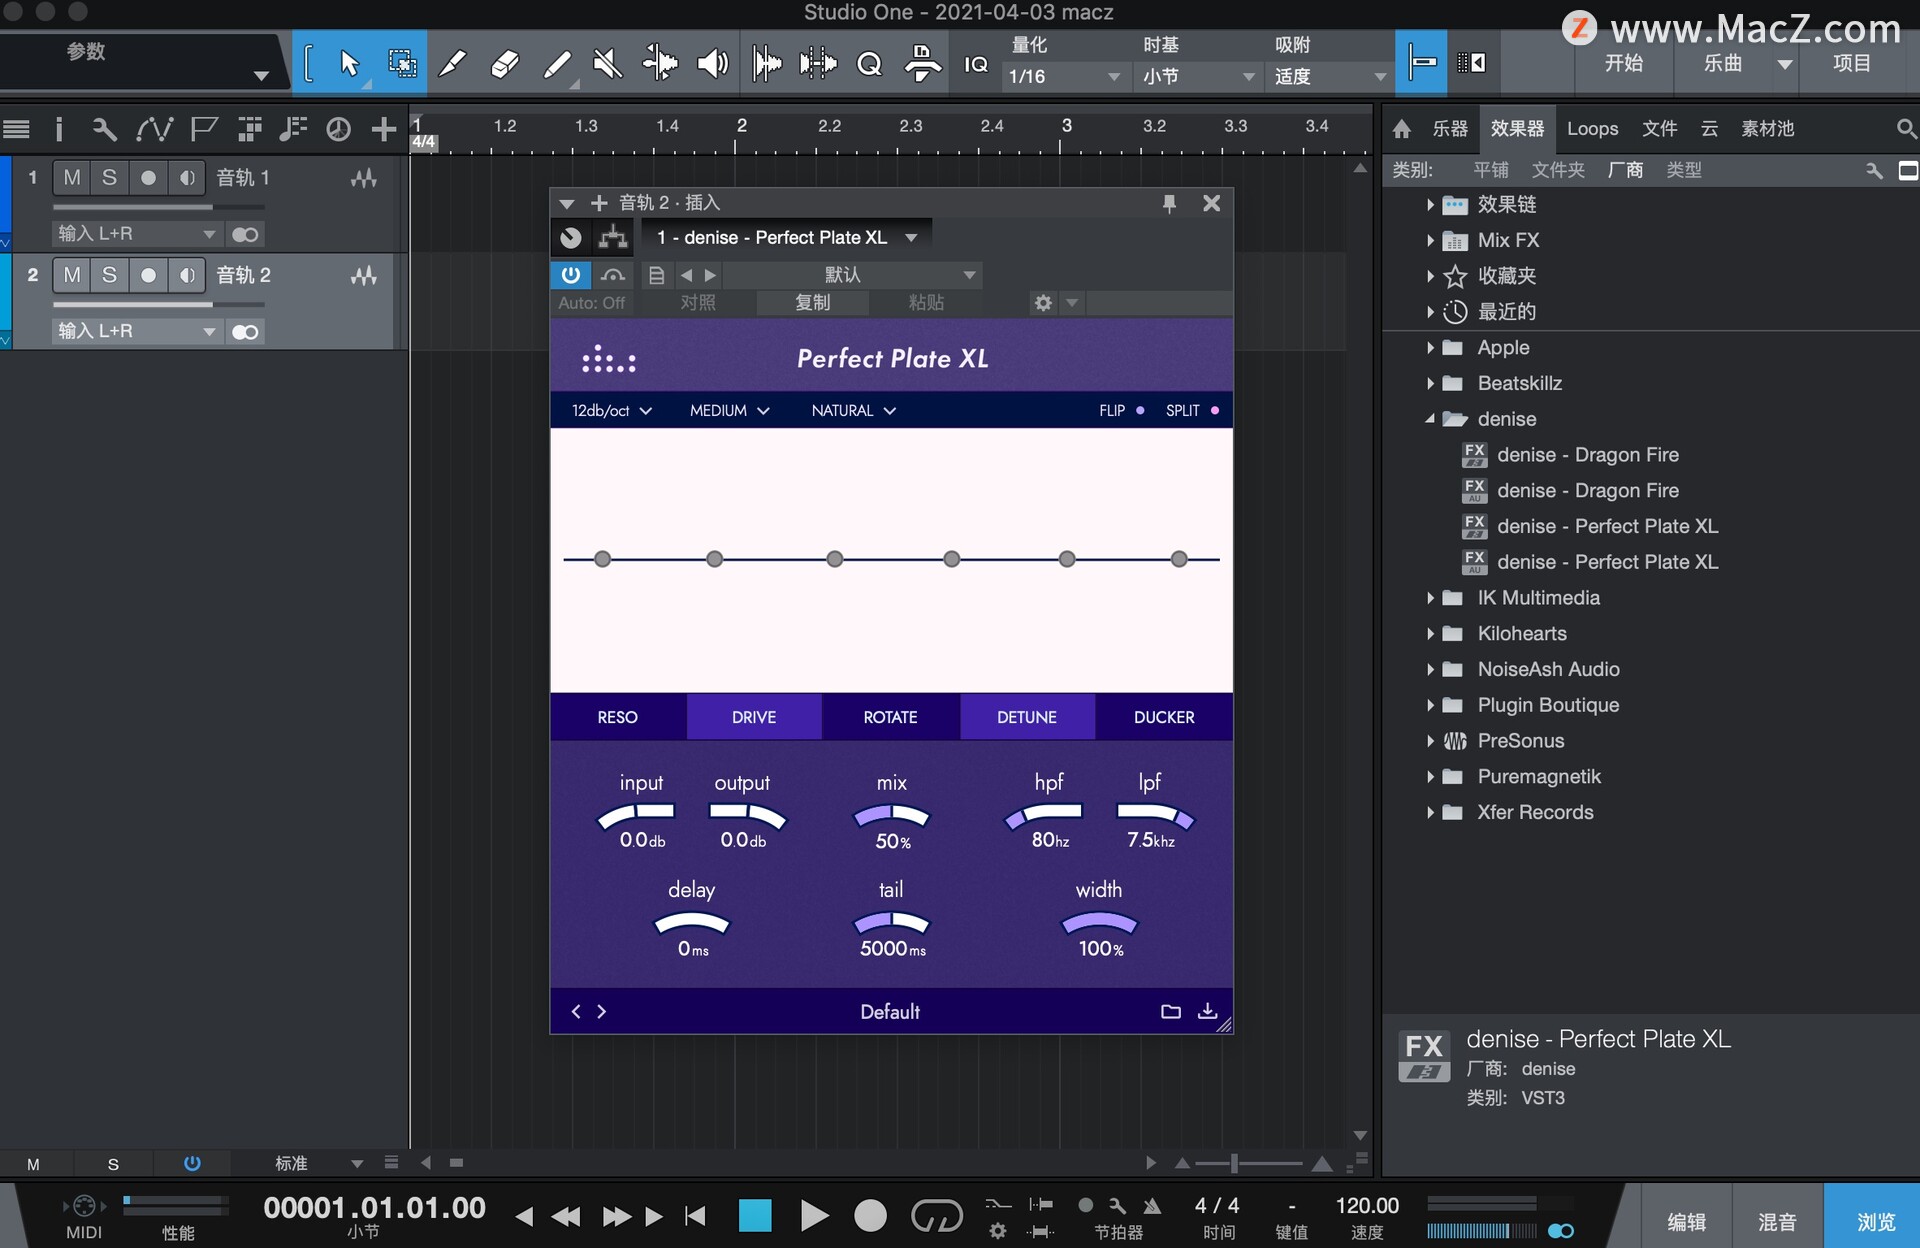Click the width knob at 100%
This screenshot has width=1920, height=1248.
click(1099, 924)
